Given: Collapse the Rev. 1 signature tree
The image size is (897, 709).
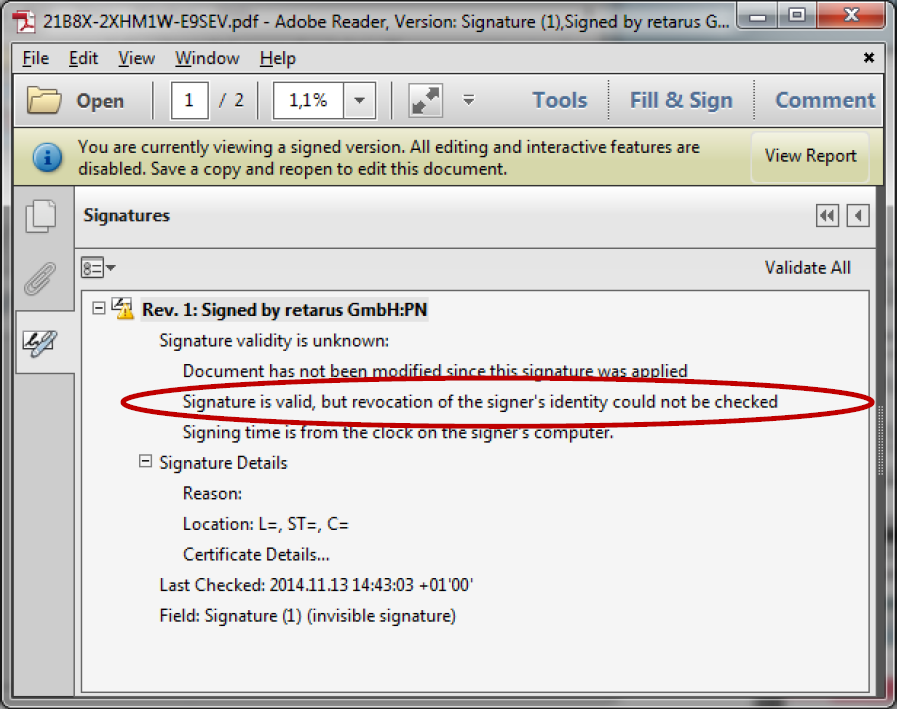Looking at the screenshot, I should pyautogui.click(x=98, y=309).
